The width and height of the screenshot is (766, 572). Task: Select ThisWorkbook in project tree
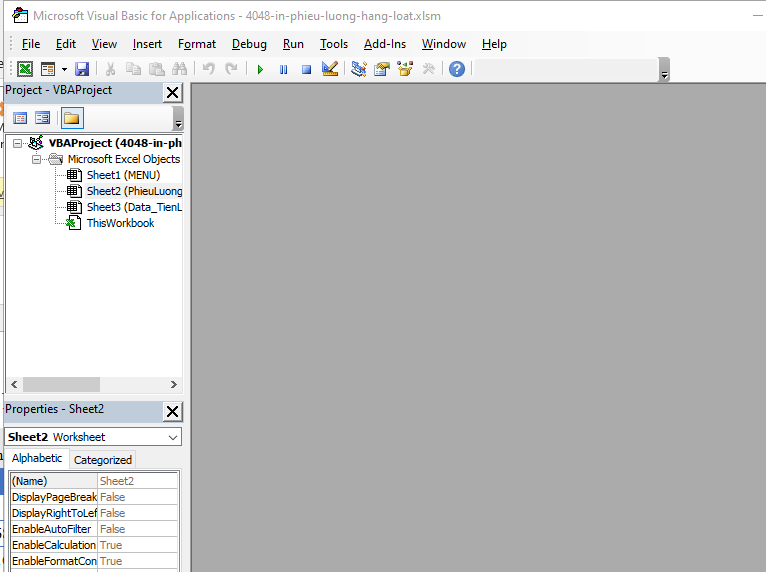pyautogui.click(x=120, y=223)
